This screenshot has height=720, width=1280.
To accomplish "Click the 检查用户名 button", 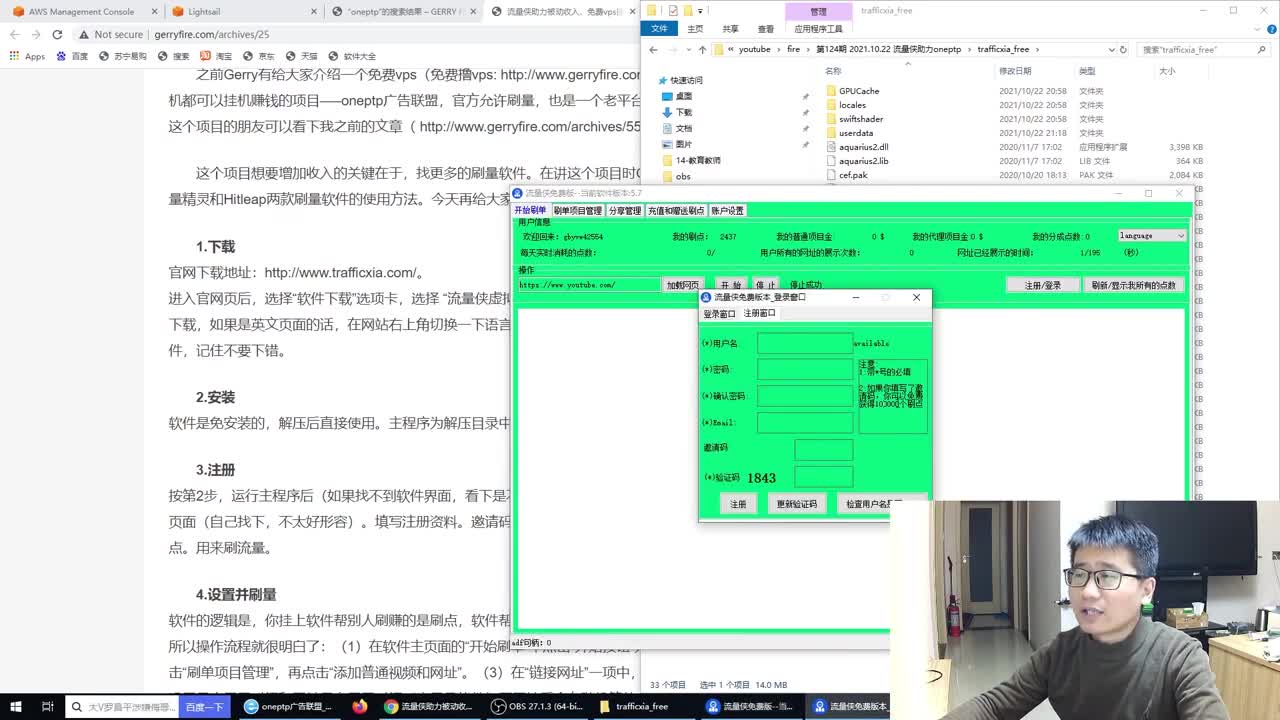I will pos(874,504).
